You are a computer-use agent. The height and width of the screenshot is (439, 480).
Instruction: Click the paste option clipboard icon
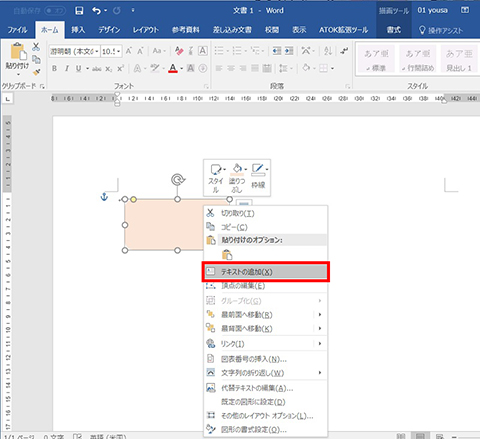pos(227,255)
